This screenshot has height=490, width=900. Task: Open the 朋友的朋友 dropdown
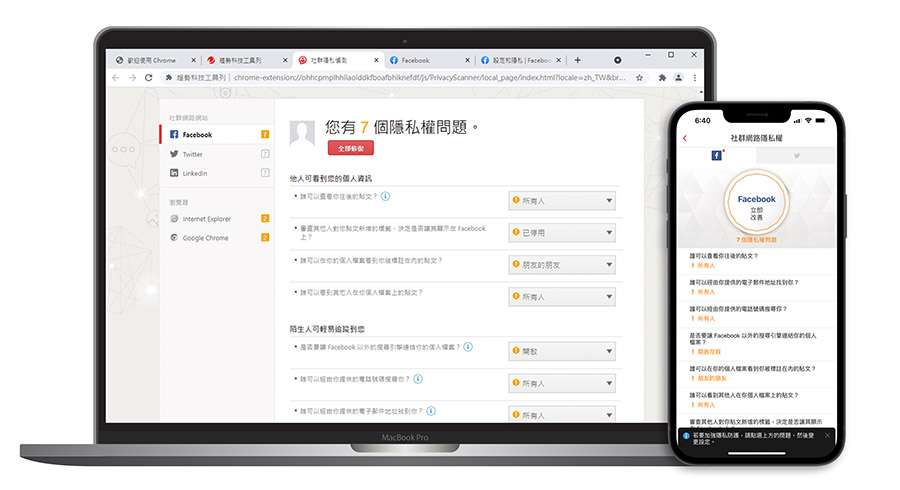pyautogui.click(x=562, y=265)
